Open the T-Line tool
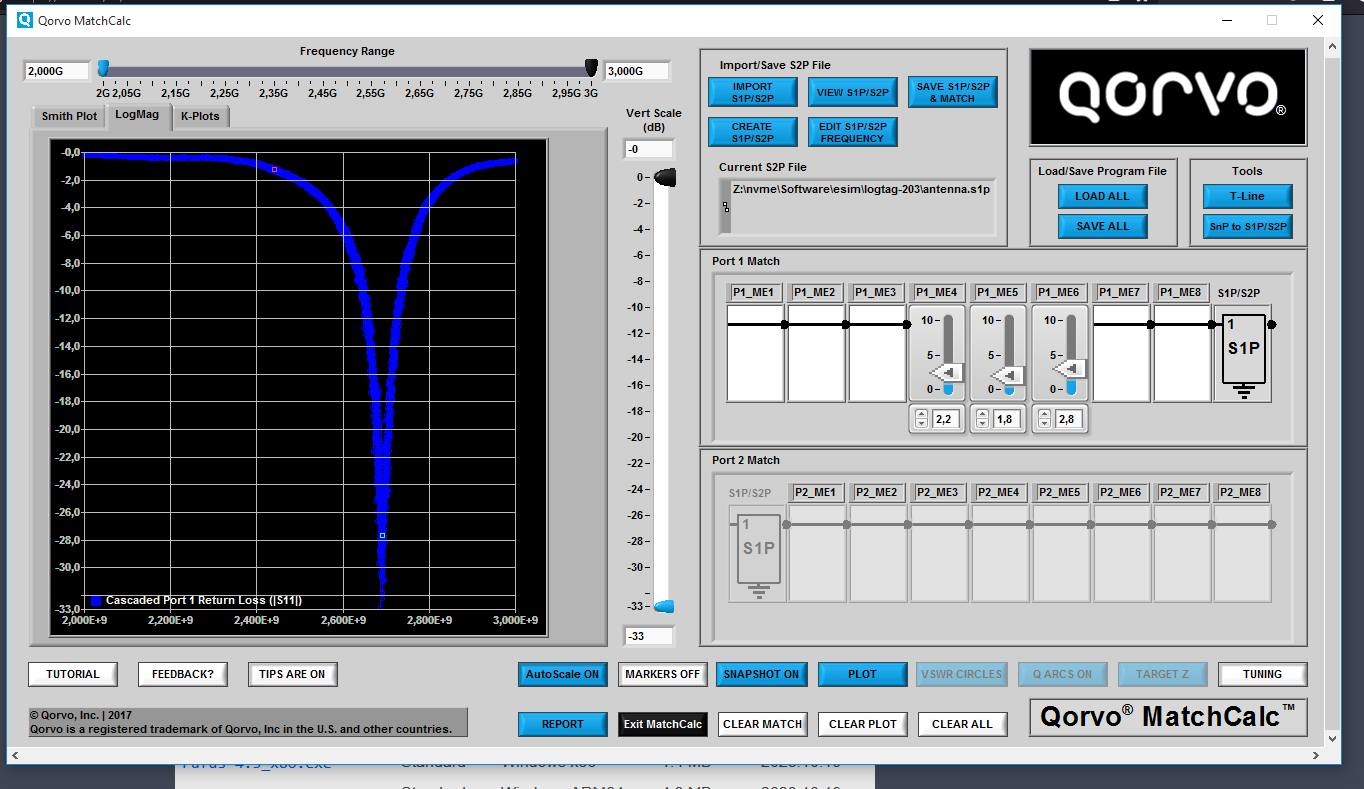1364x789 pixels. [1247, 196]
